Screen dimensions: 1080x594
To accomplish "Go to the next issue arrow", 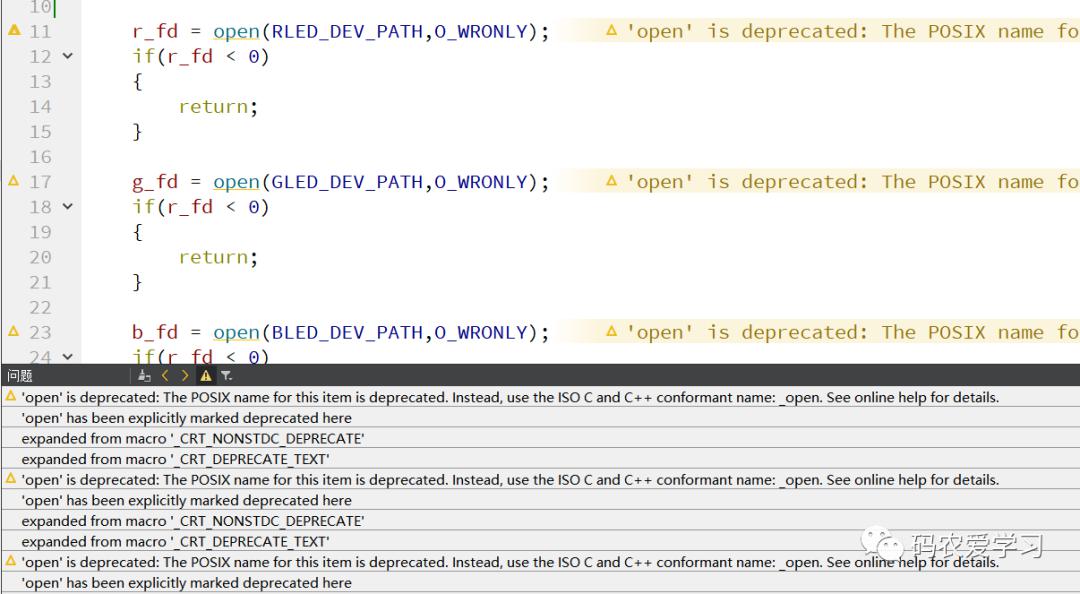I will point(185,376).
